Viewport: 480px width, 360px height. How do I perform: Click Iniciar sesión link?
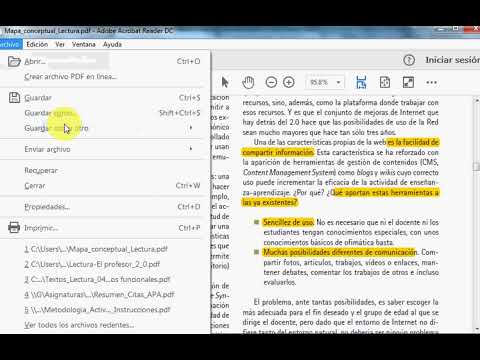[x=452, y=60]
